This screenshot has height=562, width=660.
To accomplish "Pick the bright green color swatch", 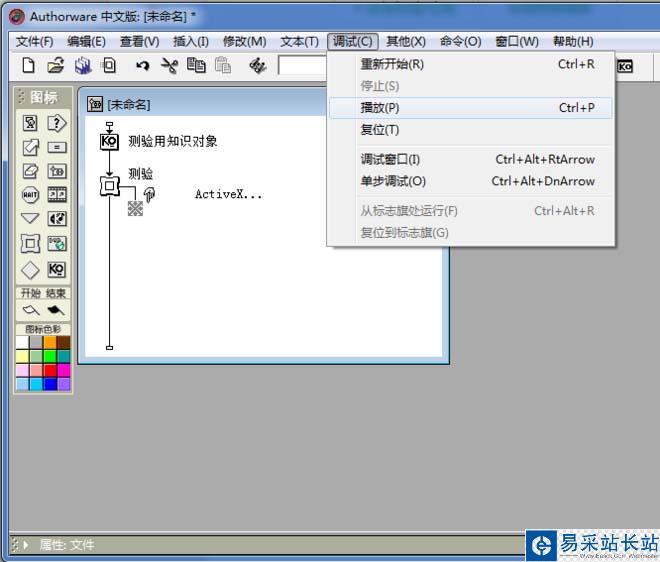I will click(x=50, y=357).
